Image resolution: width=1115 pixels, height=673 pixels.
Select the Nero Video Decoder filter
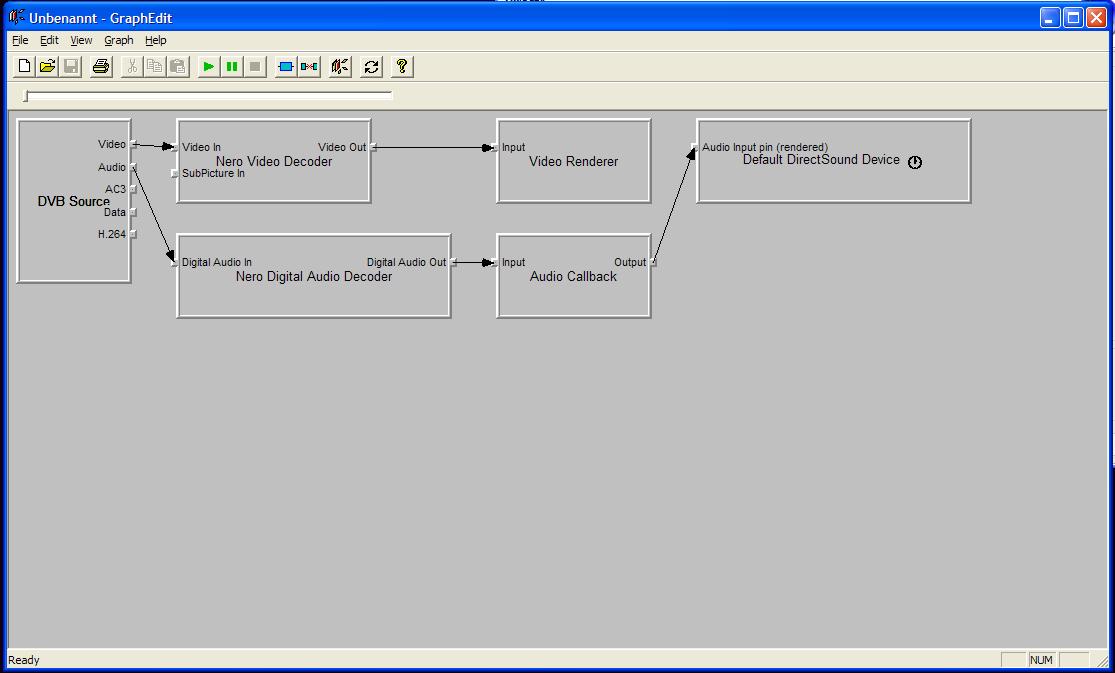[273, 185]
